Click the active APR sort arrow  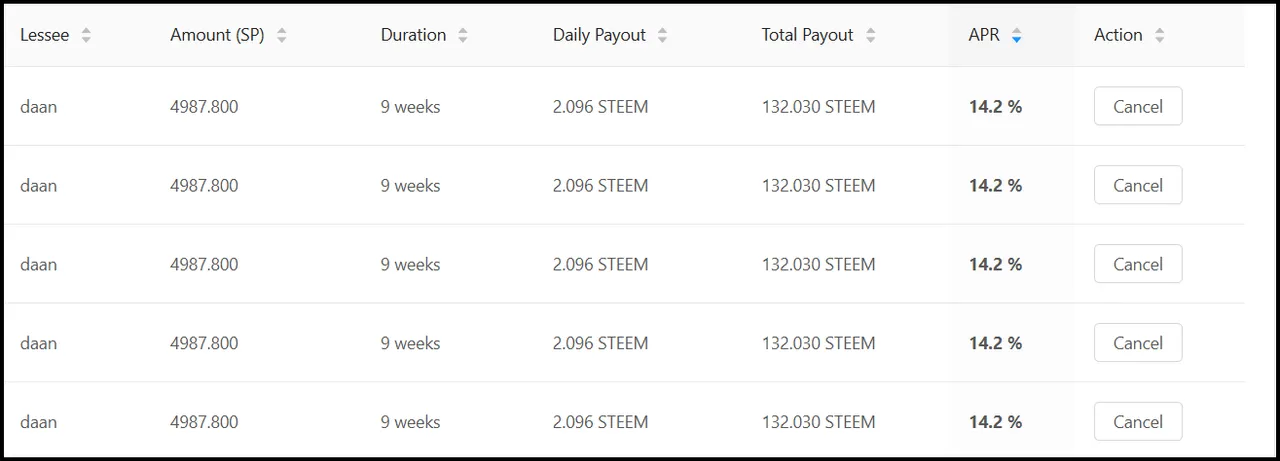click(x=1016, y=36)
